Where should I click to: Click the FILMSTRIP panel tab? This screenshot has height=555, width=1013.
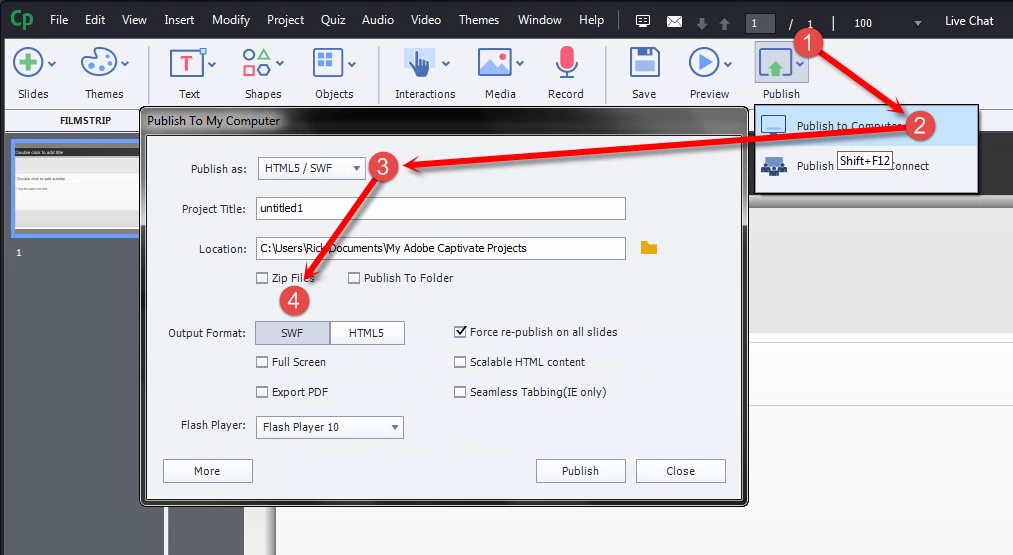[85, 120]
